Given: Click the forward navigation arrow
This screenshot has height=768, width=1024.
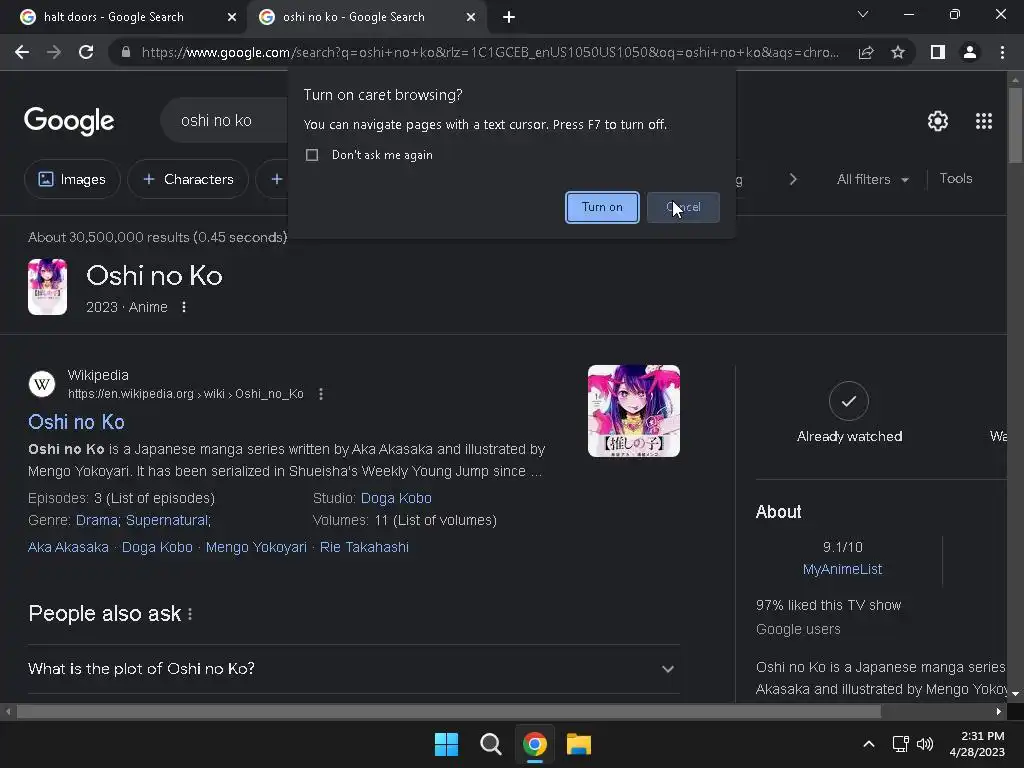Looking at the screenshot, I should pyautogui.click(x=54, y=52).
